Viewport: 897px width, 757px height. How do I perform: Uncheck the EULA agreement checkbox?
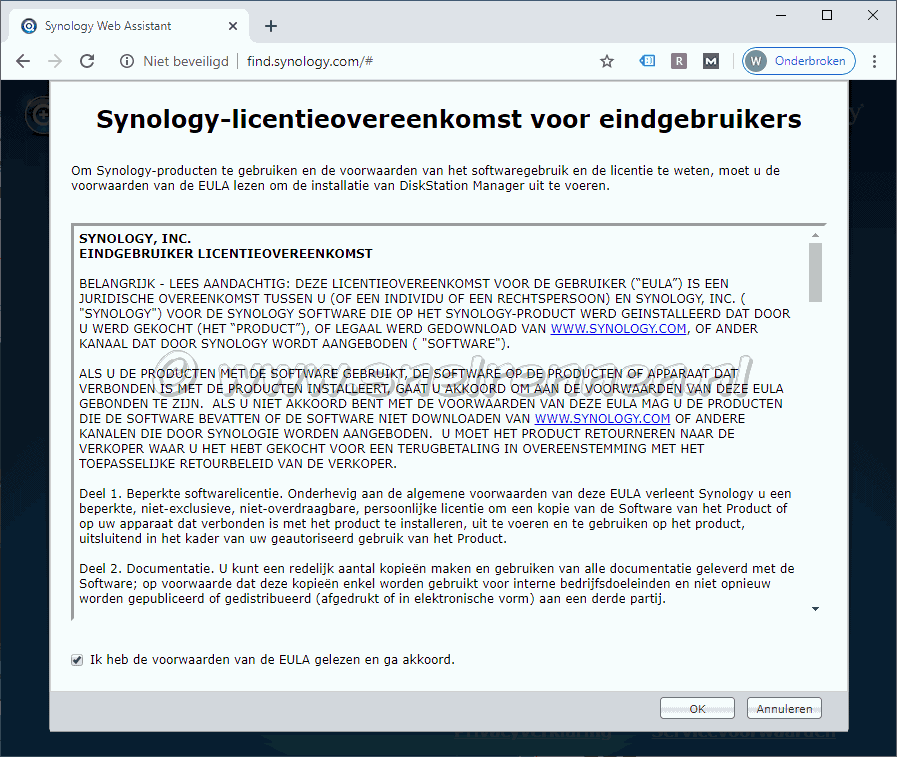coord(77,660)
